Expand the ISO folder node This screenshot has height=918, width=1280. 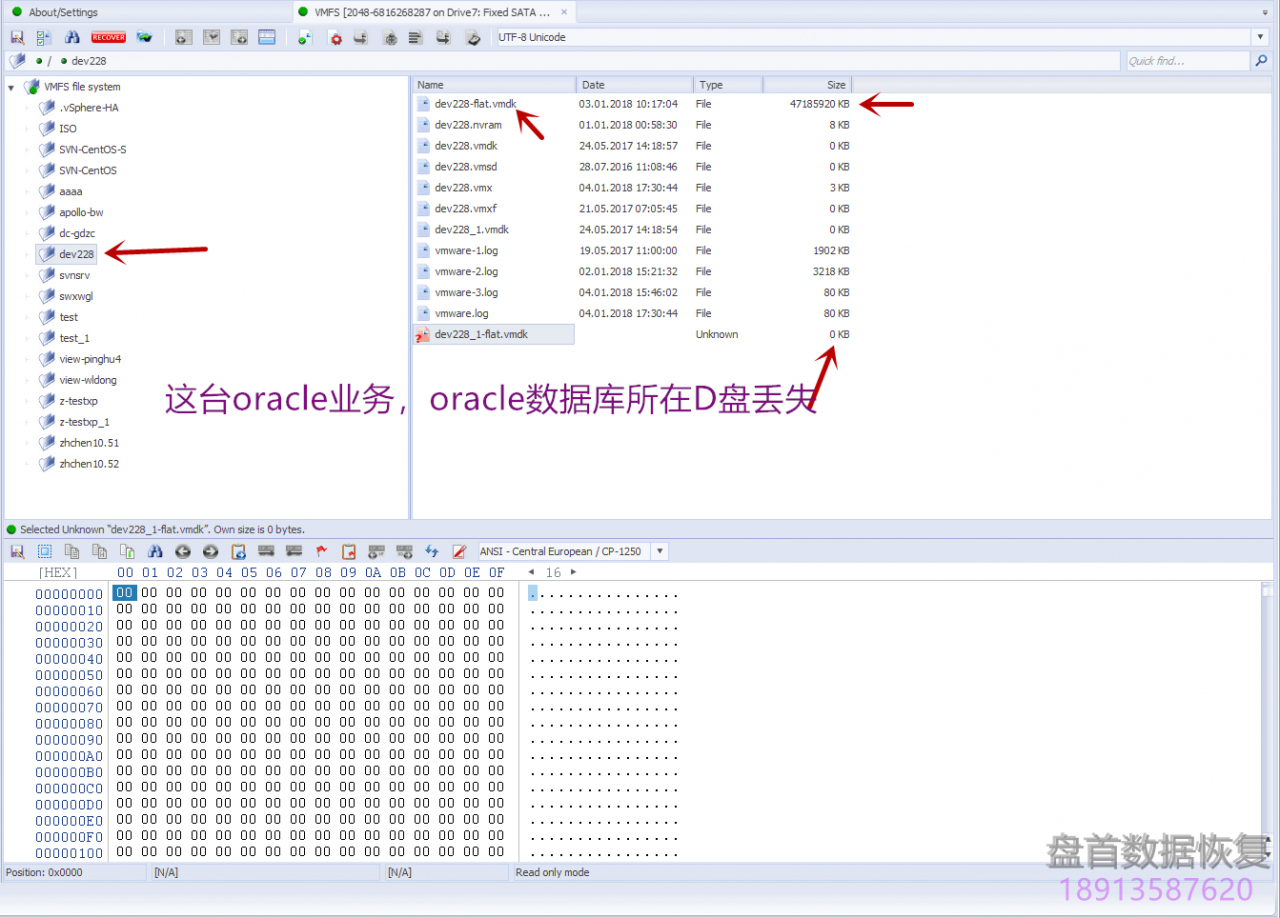tap(27, 129)
